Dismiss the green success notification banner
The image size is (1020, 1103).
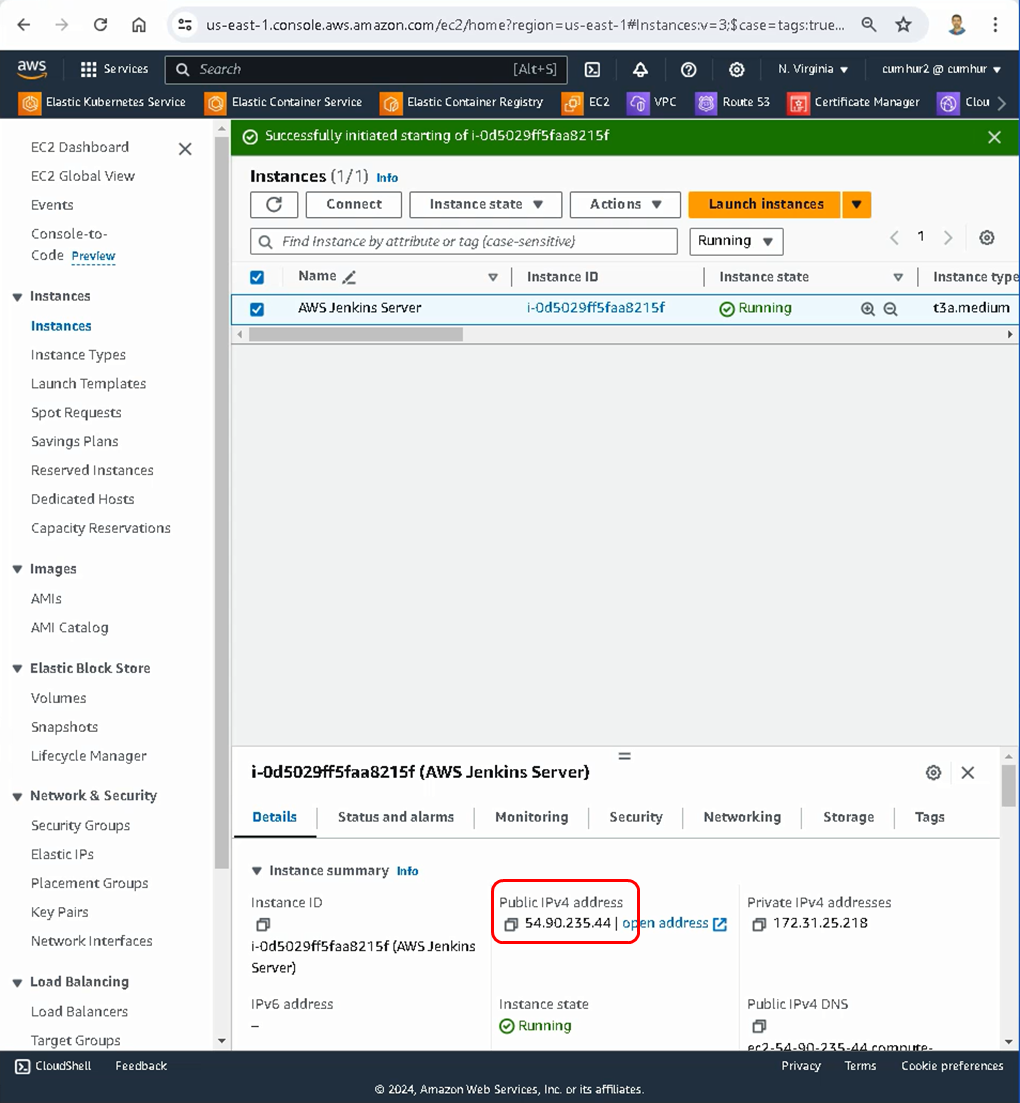click(994, 137)
